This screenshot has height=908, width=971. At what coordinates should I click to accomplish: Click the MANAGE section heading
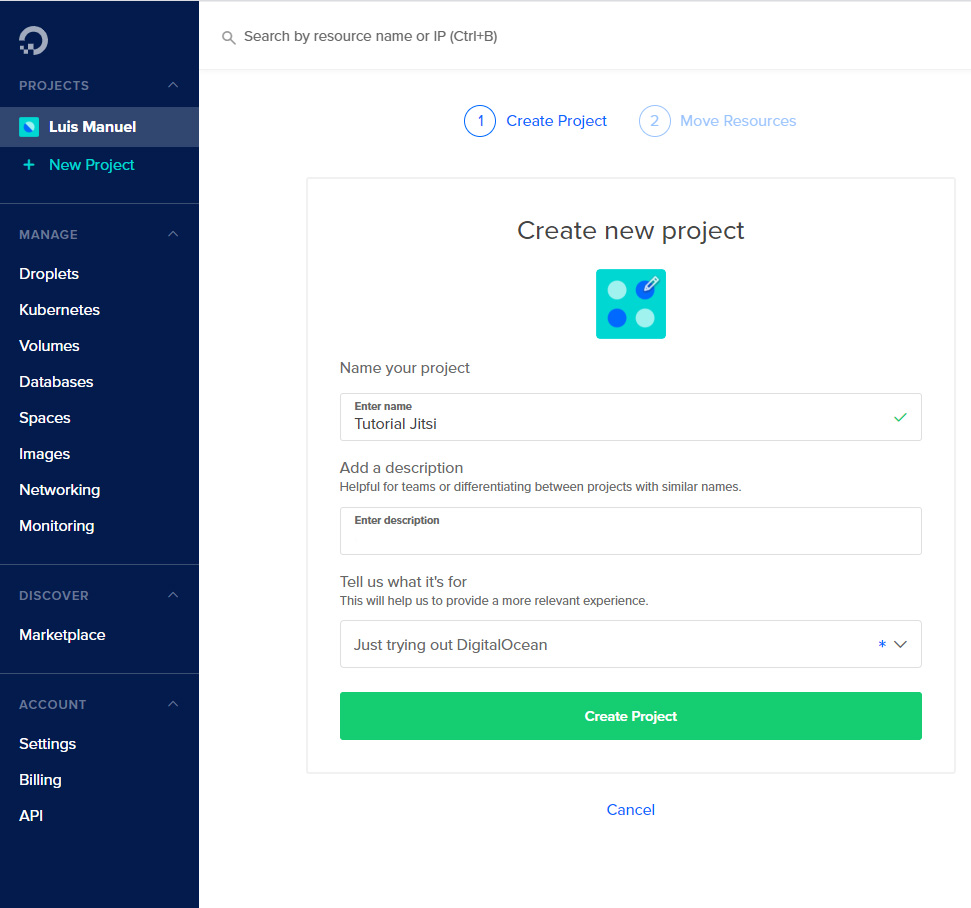[48, 235]
